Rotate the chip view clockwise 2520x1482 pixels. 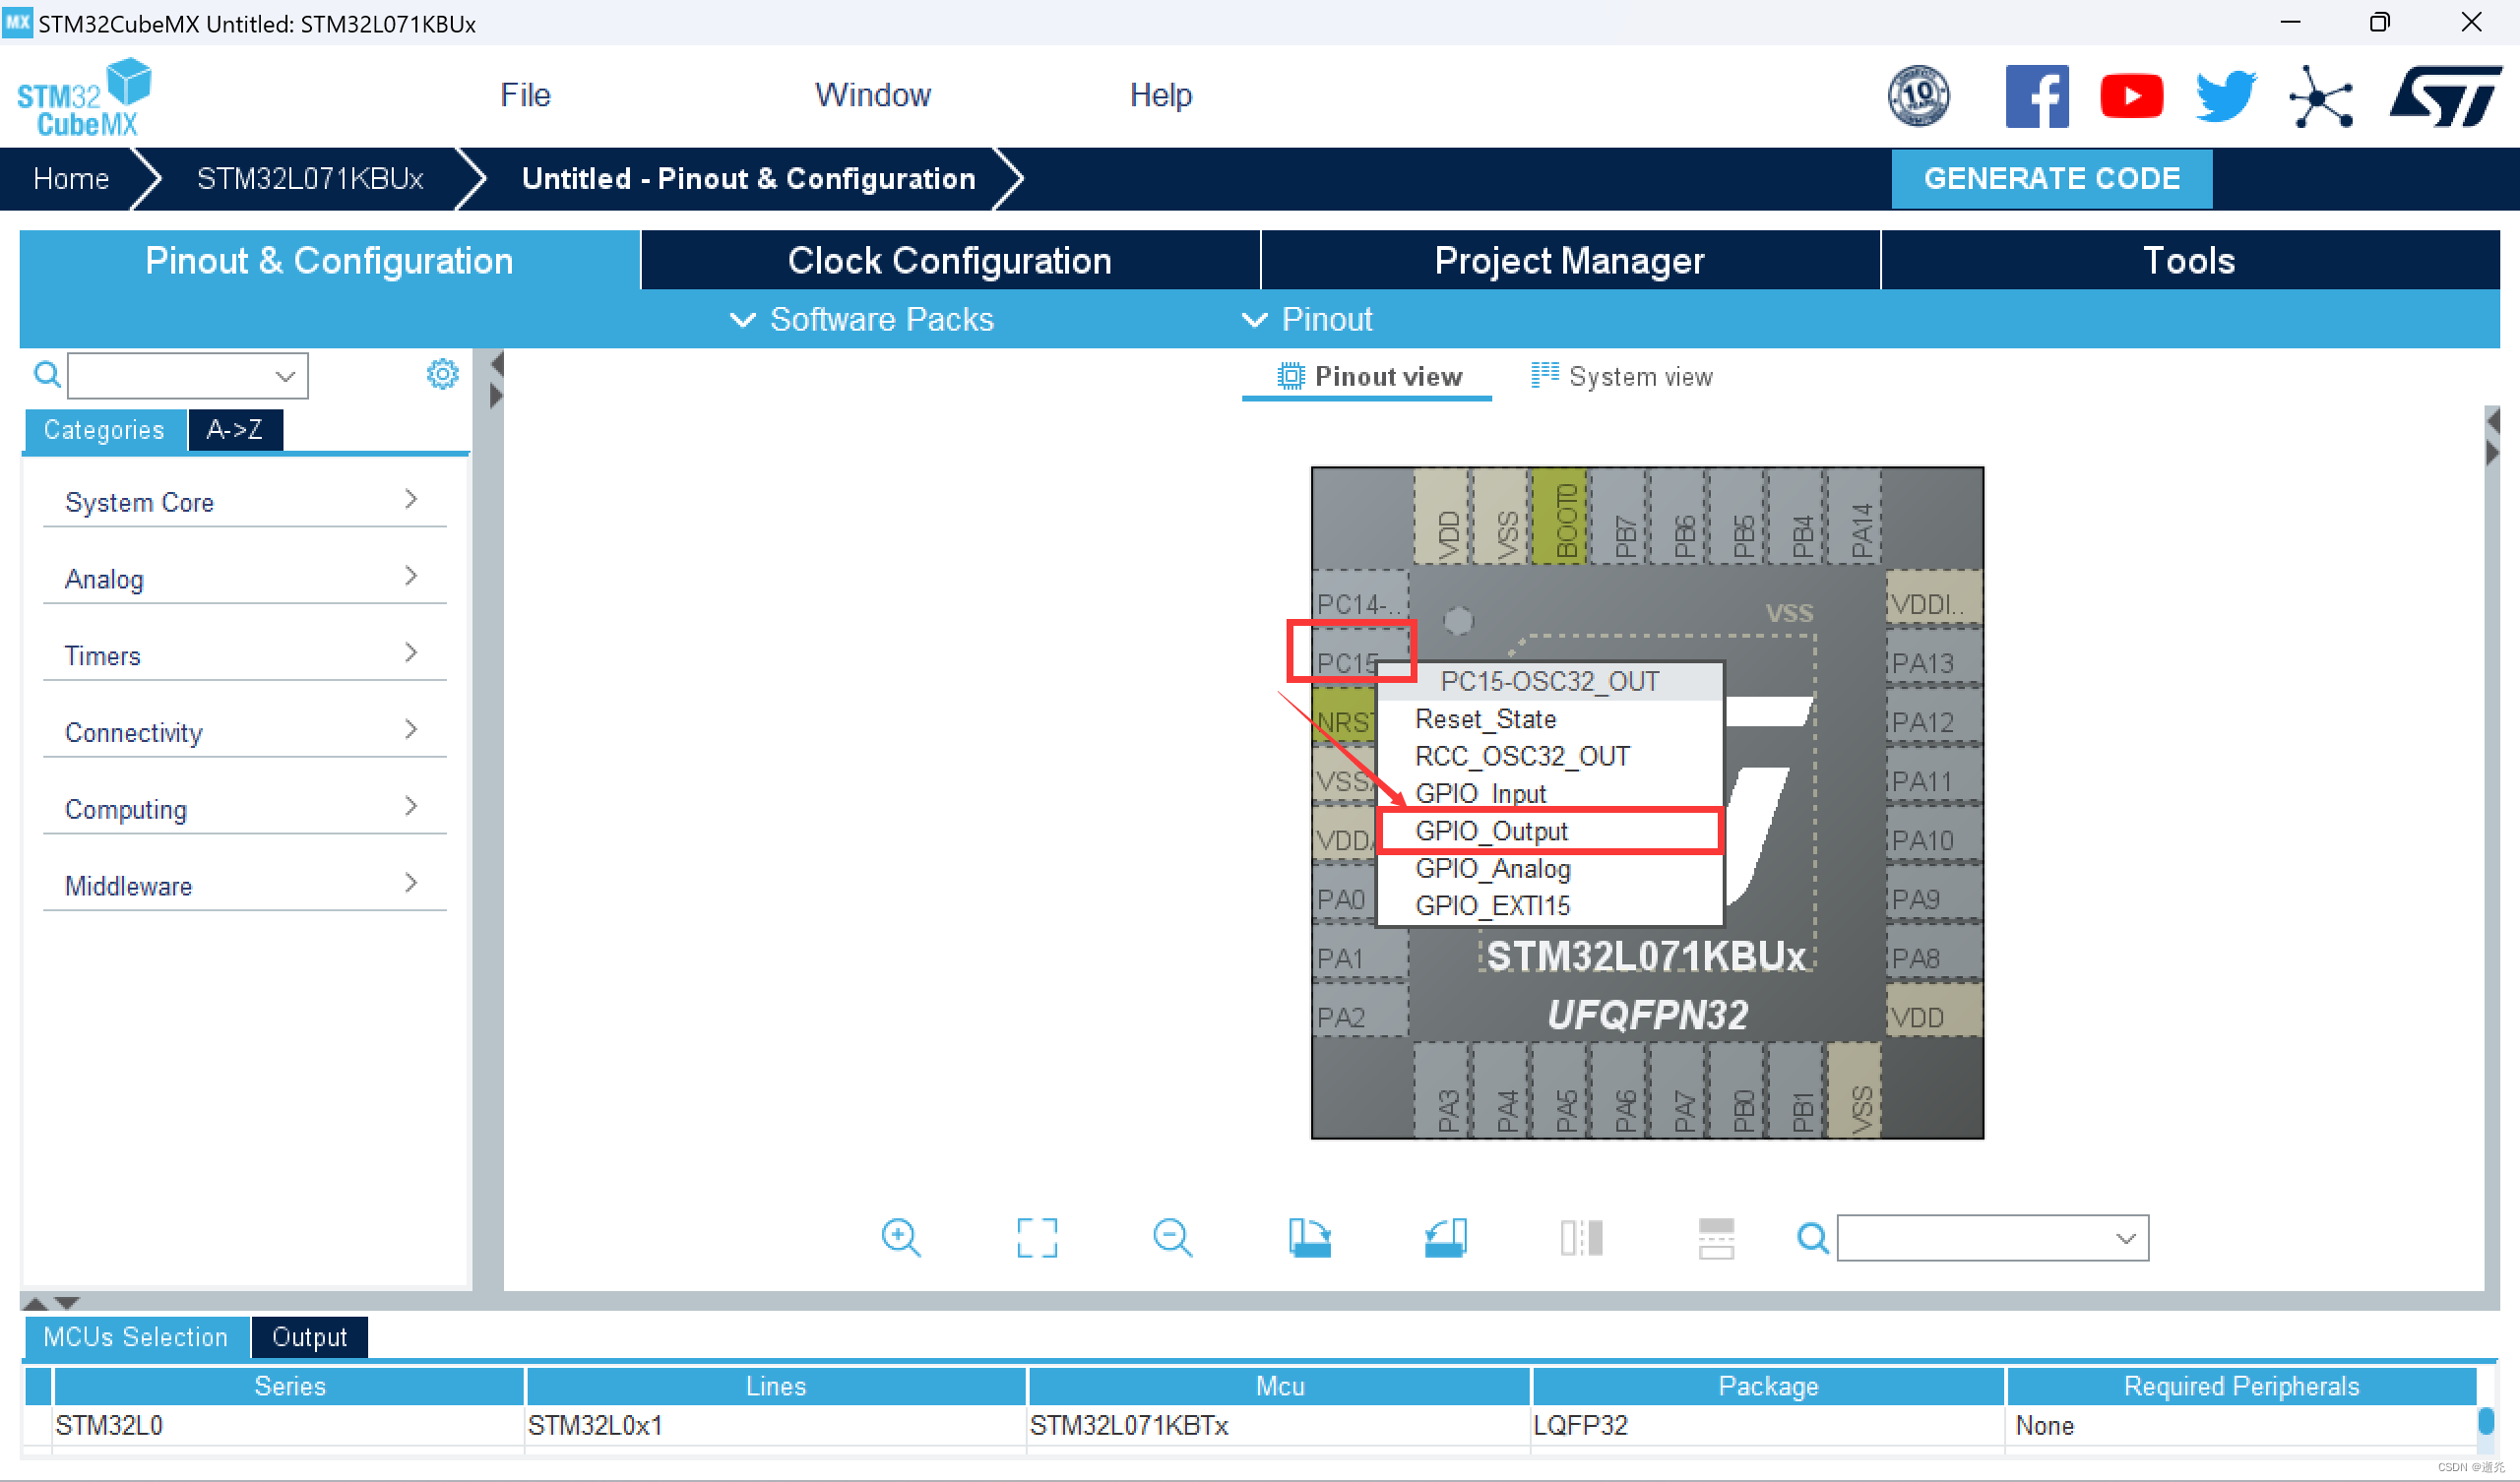1309,1237
